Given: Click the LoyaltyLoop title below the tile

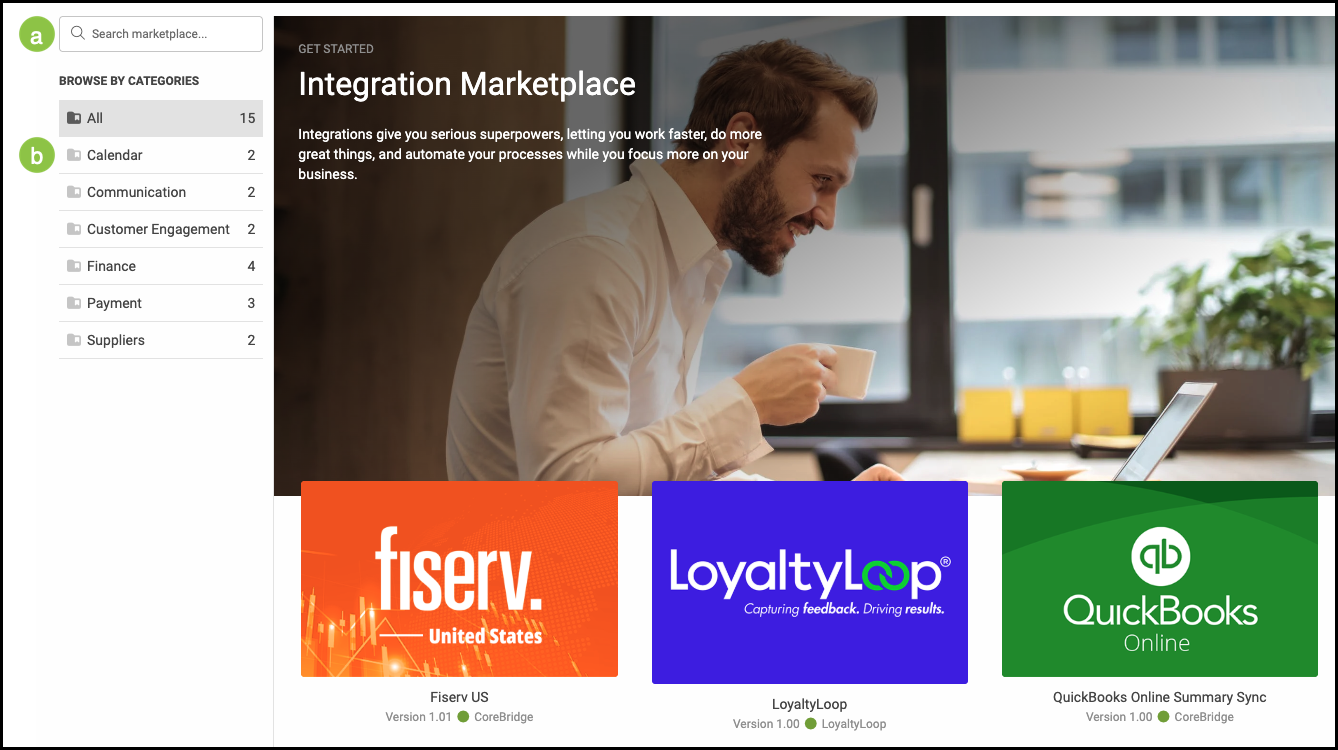Looking at the screenshot, I should [x=810, y=704].
